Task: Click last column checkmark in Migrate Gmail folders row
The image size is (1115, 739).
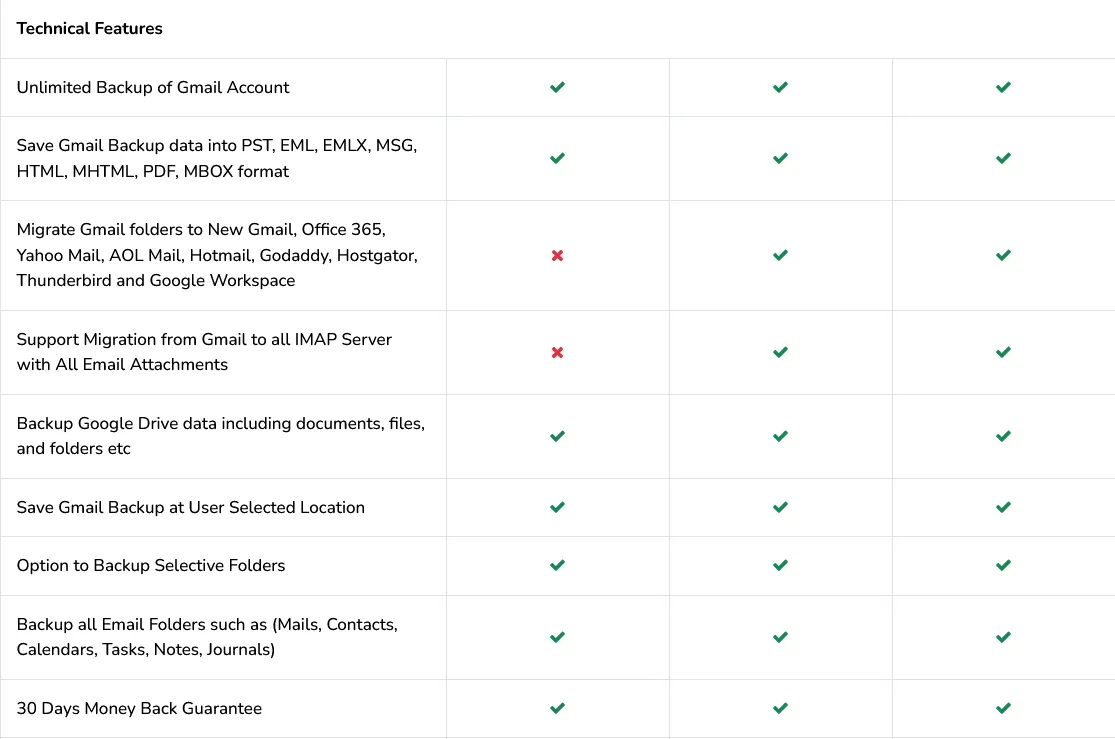Action: click(x=1003, y=256)
